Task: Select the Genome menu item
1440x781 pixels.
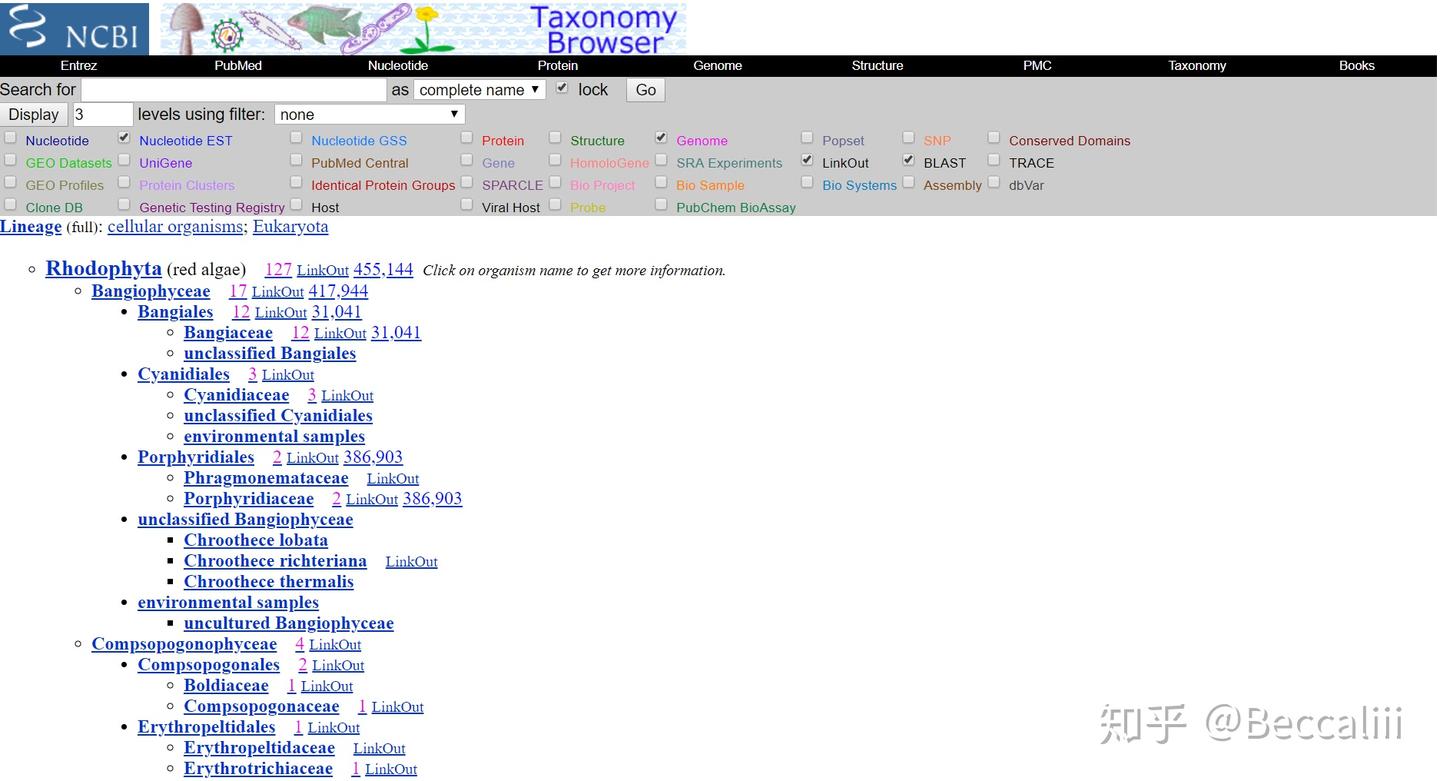Action: 717,65
